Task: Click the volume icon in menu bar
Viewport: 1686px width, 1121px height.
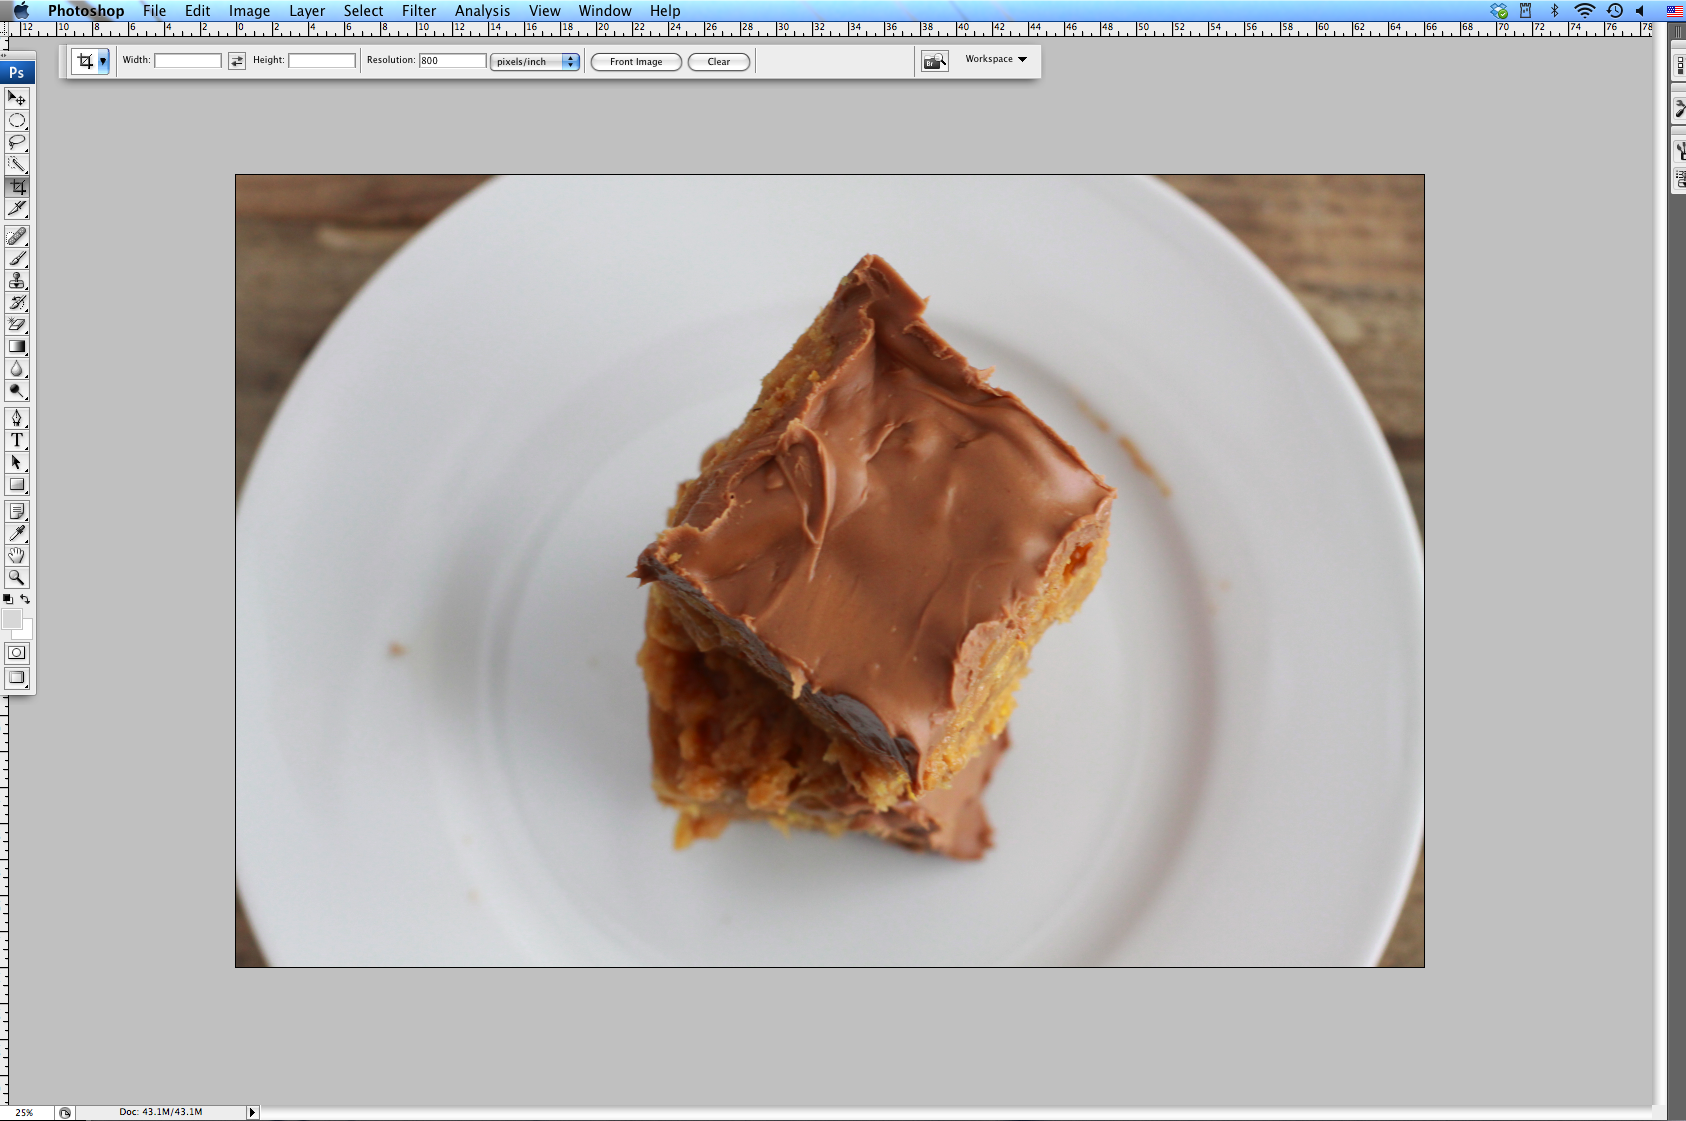Action: (x=1640, y=10)
